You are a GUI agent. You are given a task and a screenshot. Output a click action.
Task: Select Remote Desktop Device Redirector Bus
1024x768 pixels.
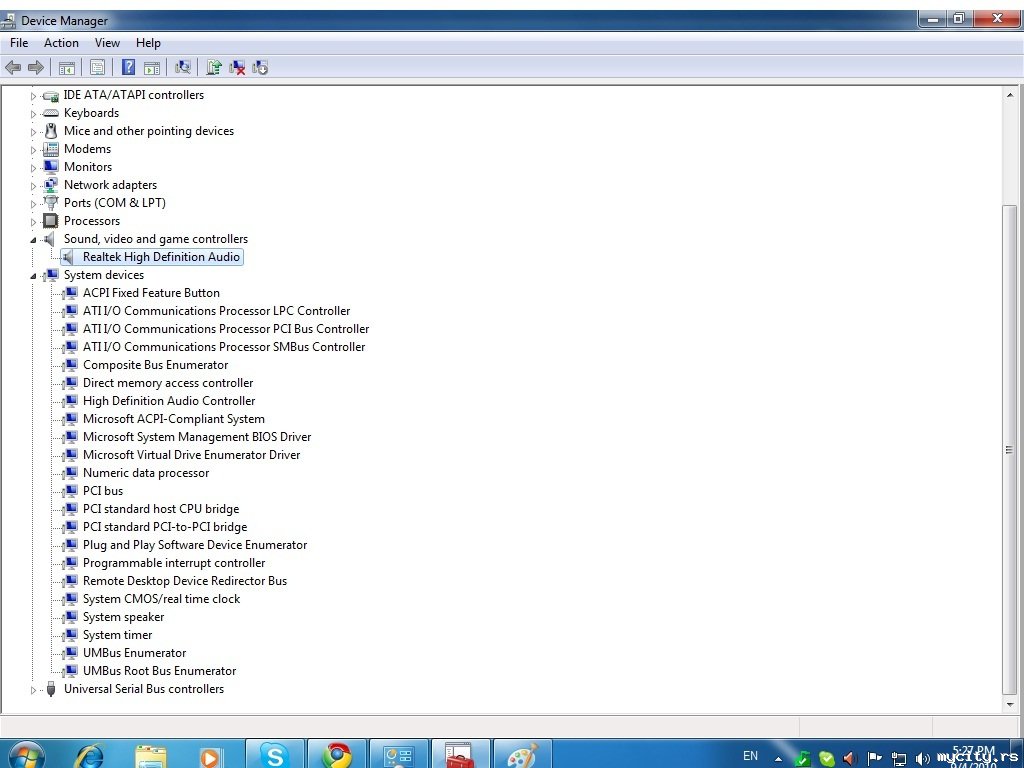[185, 581]
